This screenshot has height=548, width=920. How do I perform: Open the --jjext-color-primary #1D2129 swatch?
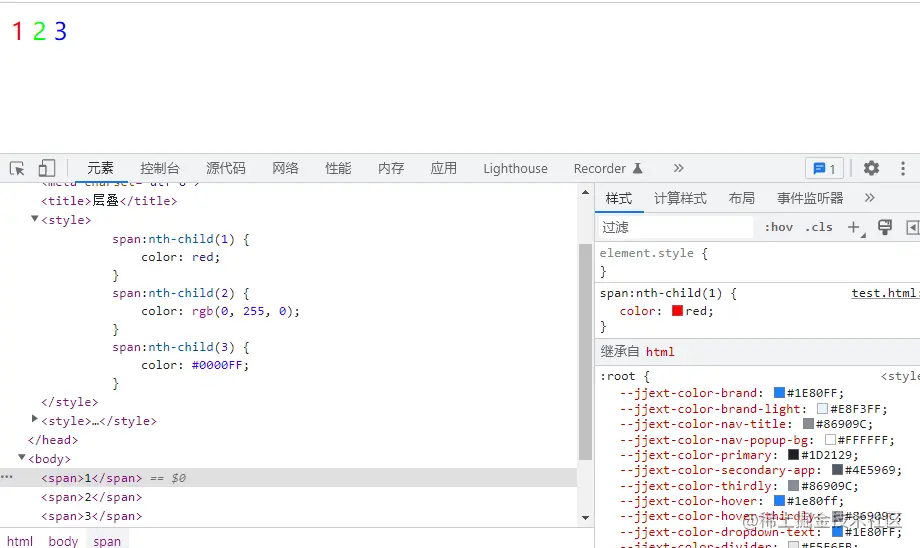(793, 455)
